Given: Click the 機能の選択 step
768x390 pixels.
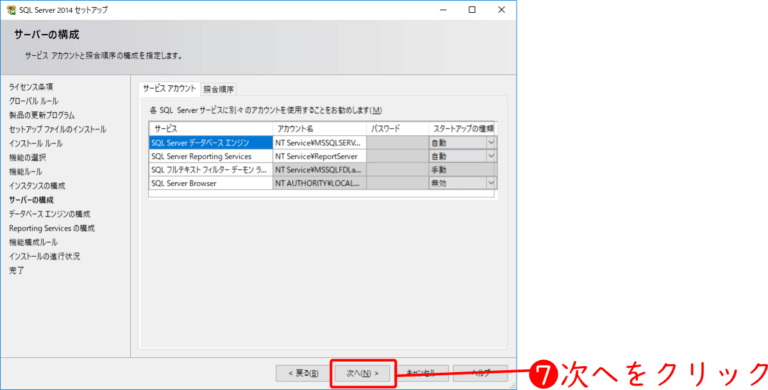Looking at the screenshot, I should (27, 158).
